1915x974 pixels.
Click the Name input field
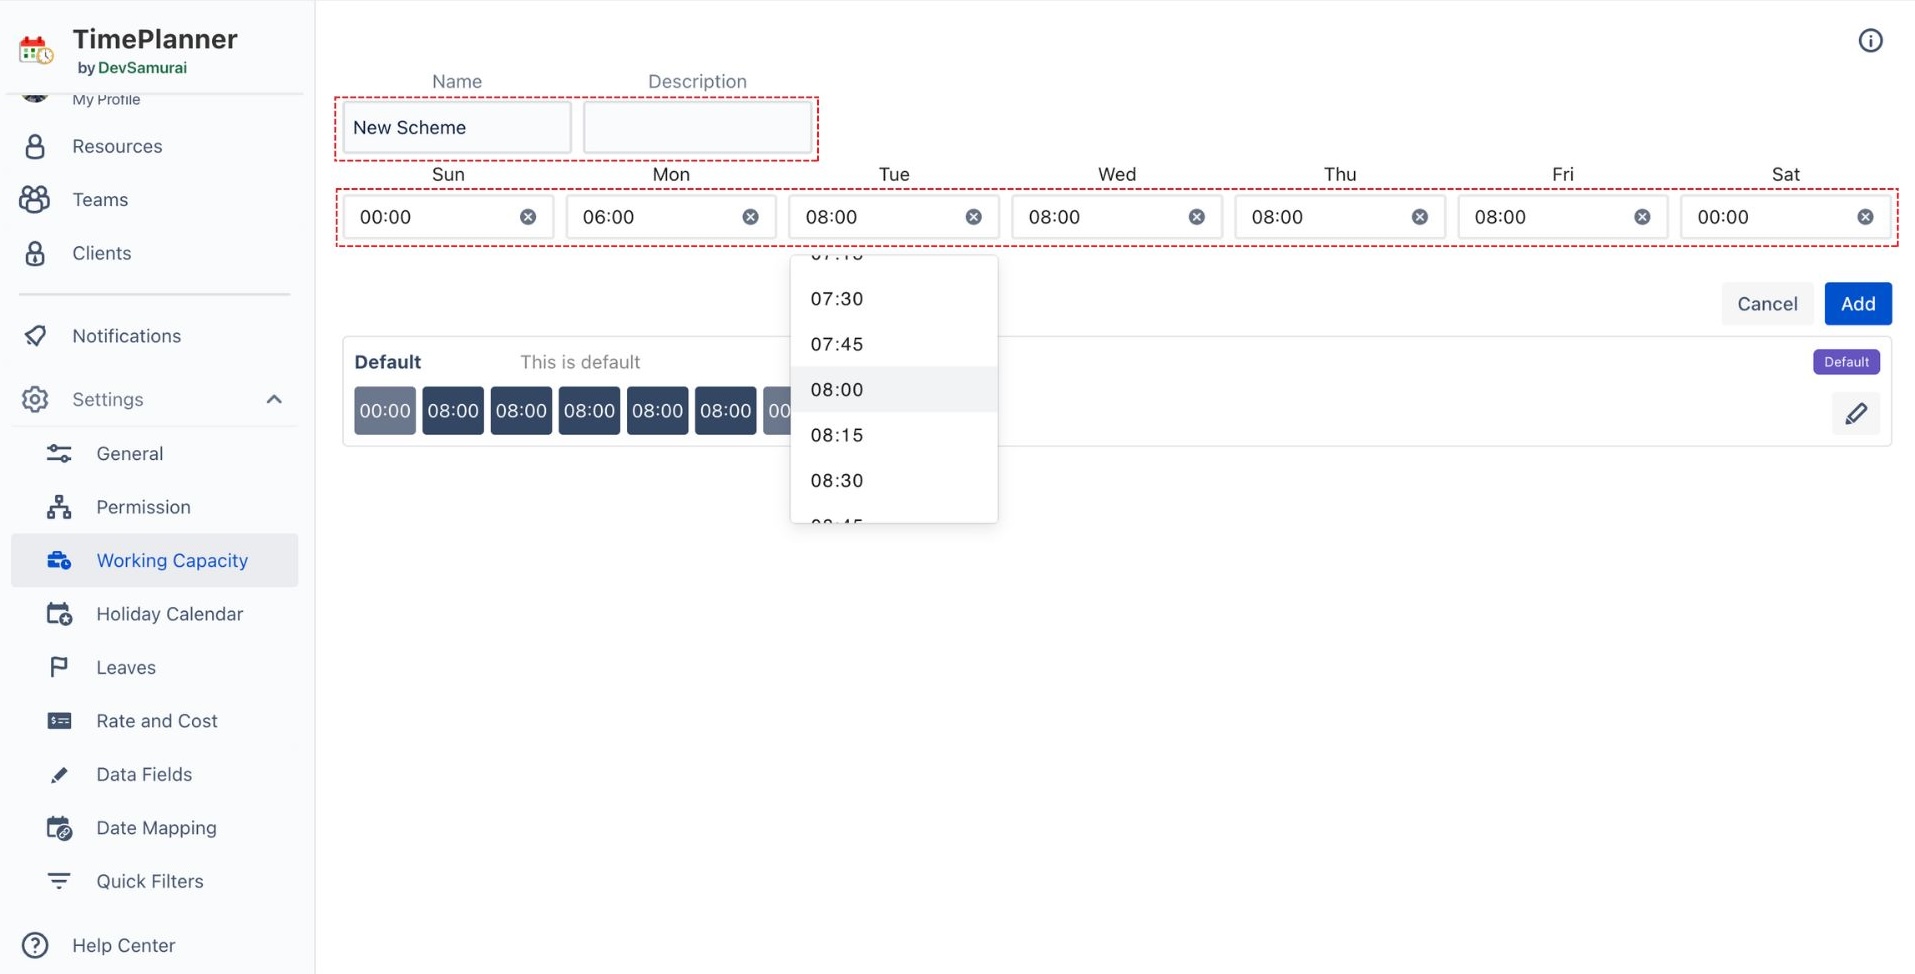coord(456,128)
